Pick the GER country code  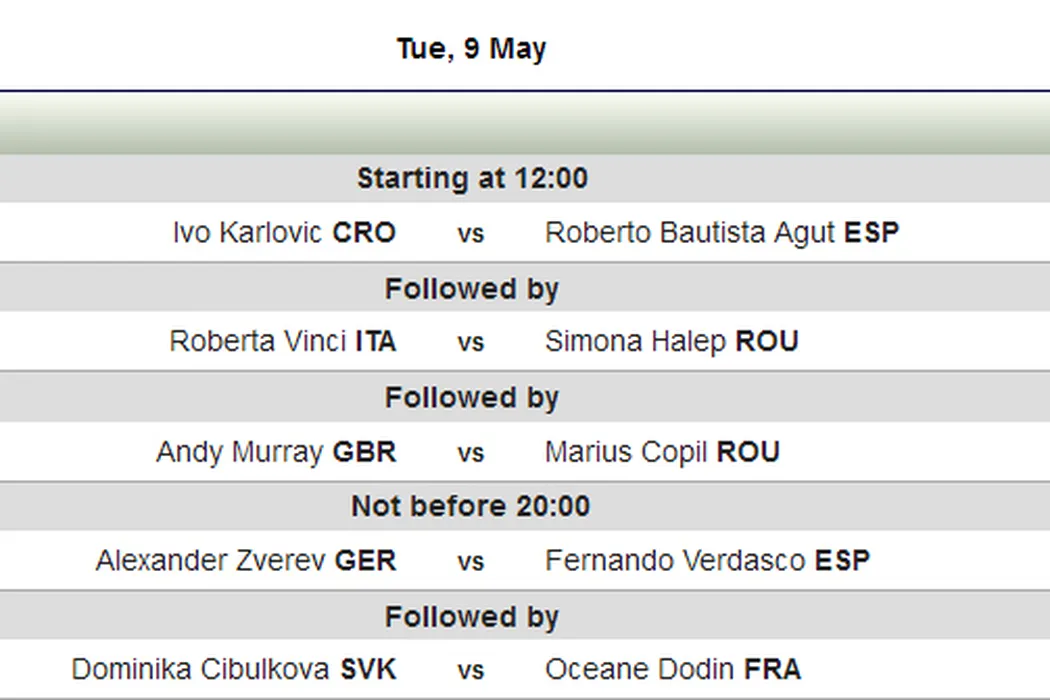click(365, 561)
